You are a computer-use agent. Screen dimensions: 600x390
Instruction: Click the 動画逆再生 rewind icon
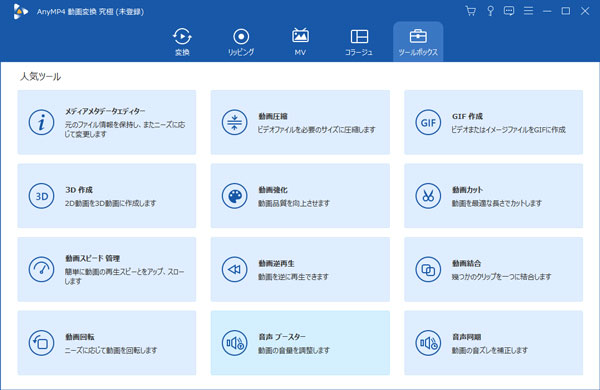235,269
